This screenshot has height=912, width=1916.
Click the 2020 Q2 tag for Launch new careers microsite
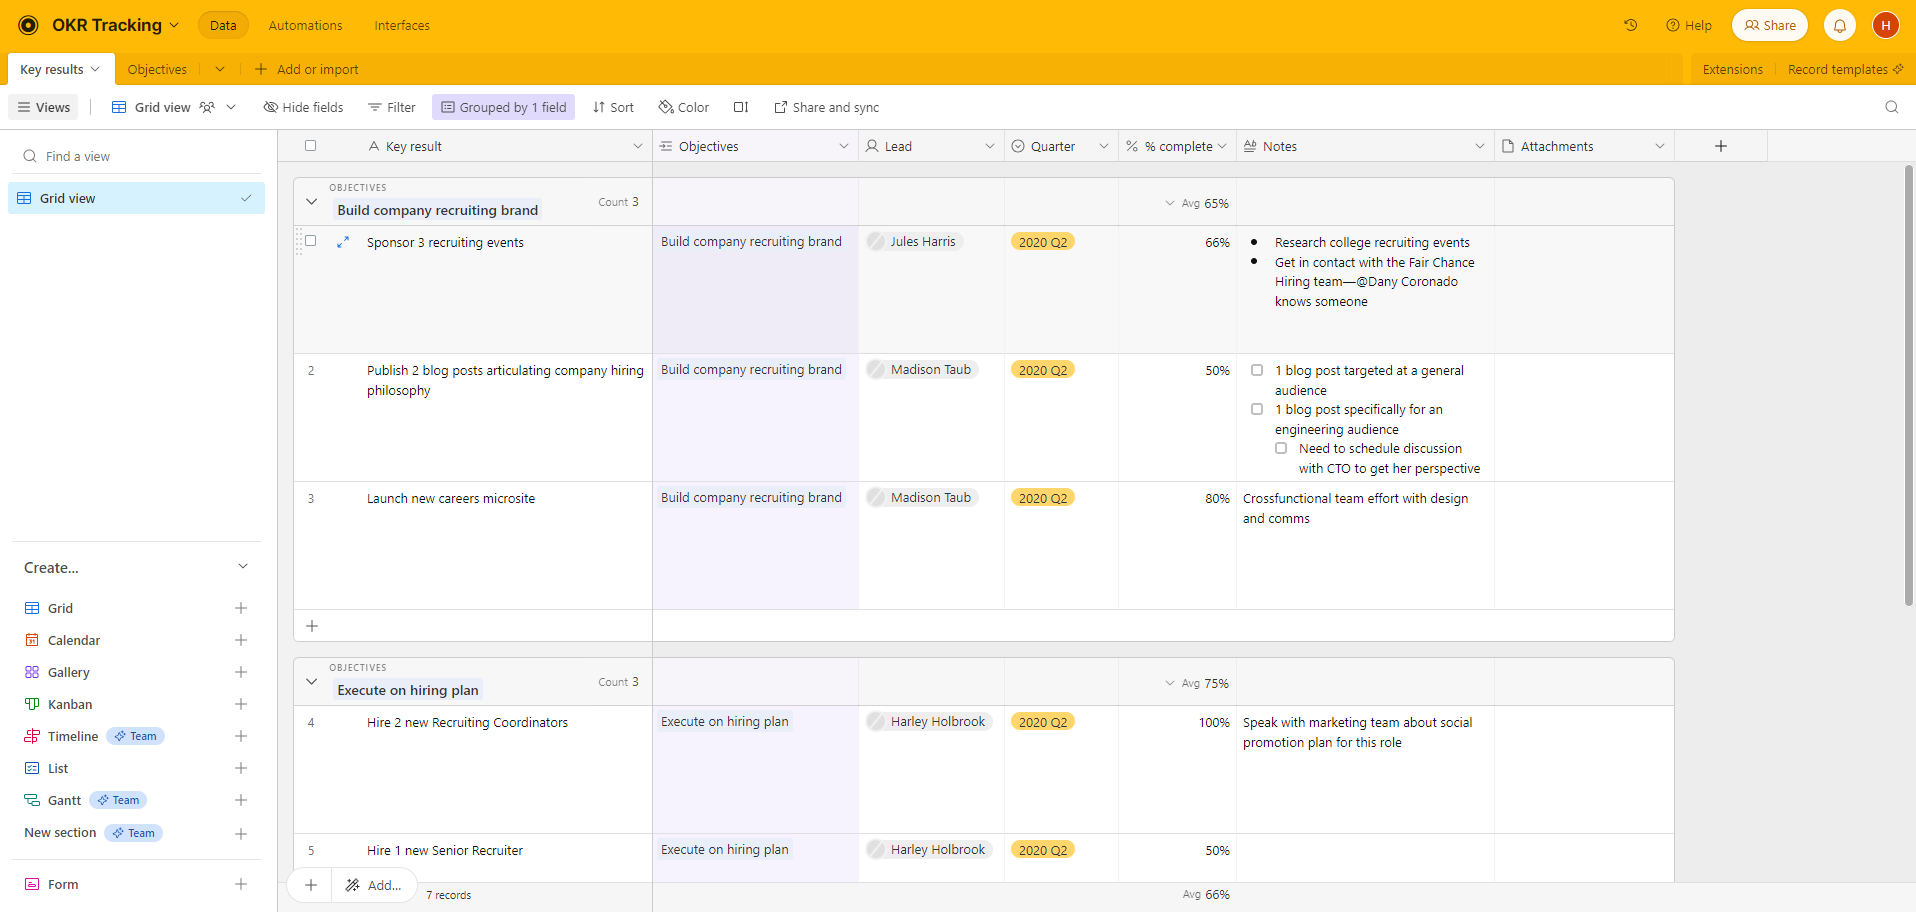click(x=1042, y=498)
